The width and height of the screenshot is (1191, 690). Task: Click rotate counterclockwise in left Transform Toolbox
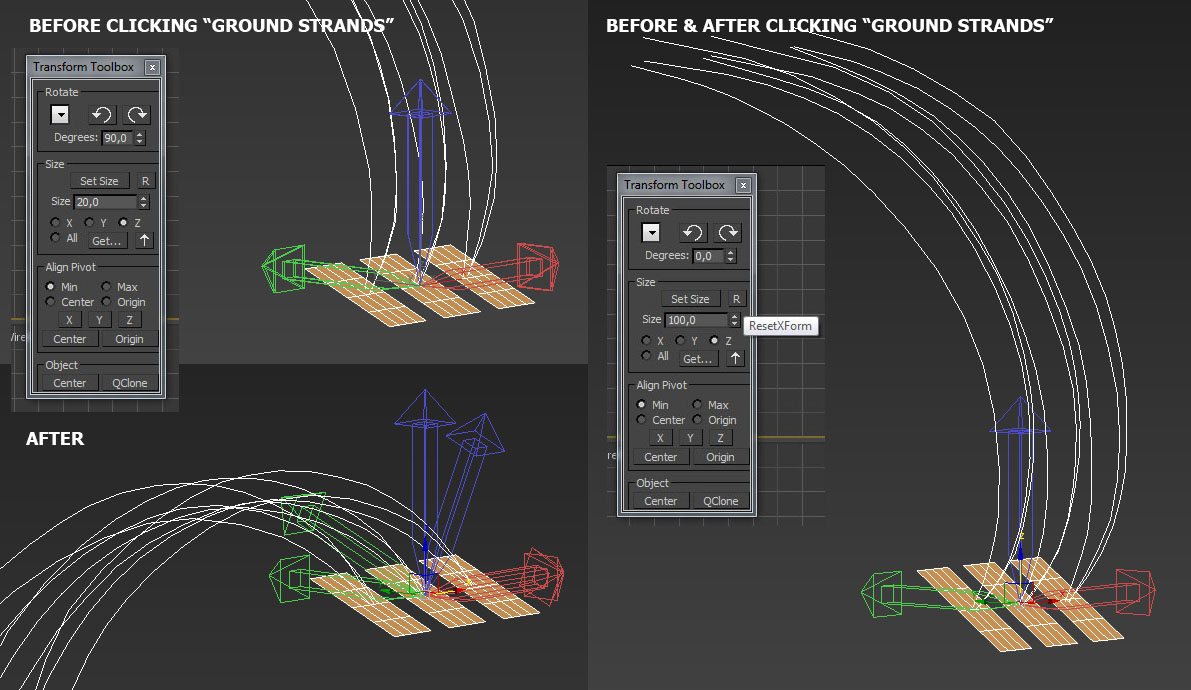100,114
